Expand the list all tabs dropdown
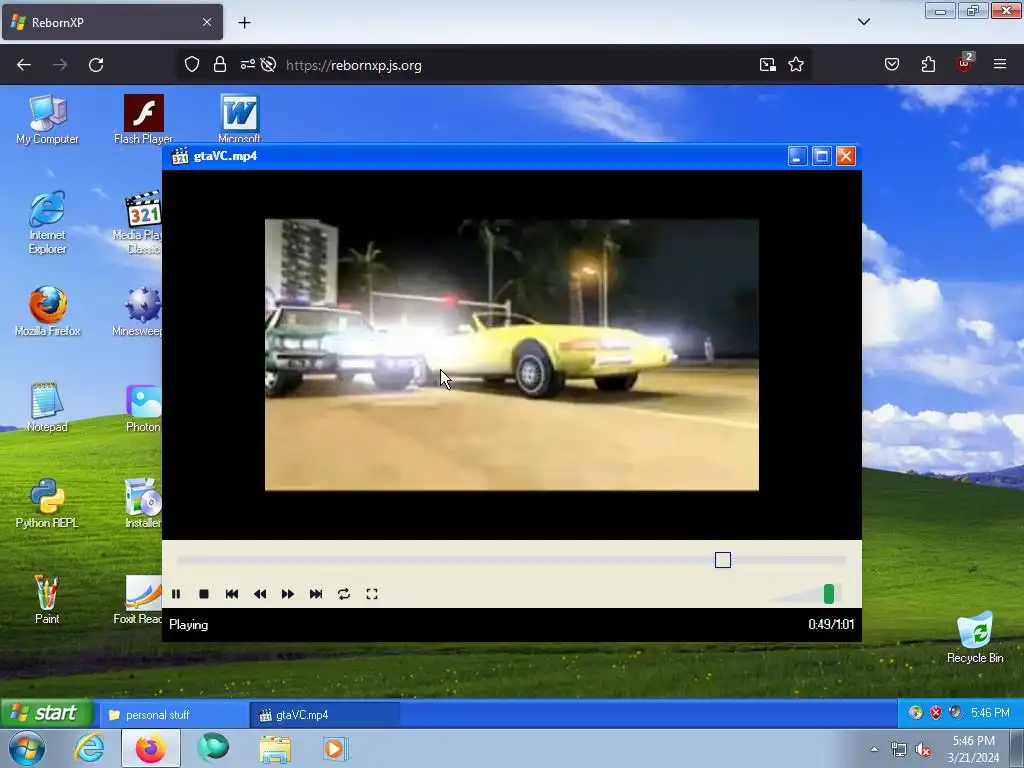Screen dimensions: 1024x768 point(863,22)
